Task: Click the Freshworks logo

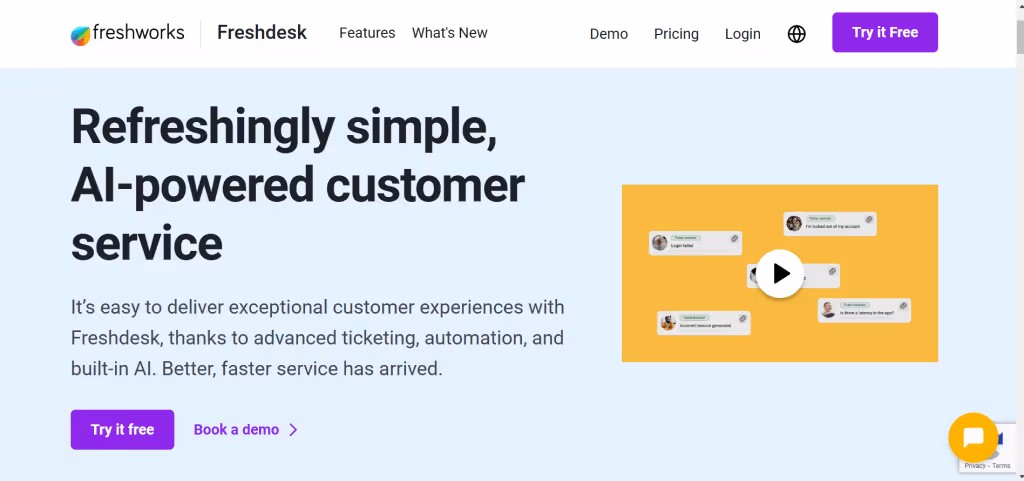Action: pyautogui.click(x=127, y=33)
